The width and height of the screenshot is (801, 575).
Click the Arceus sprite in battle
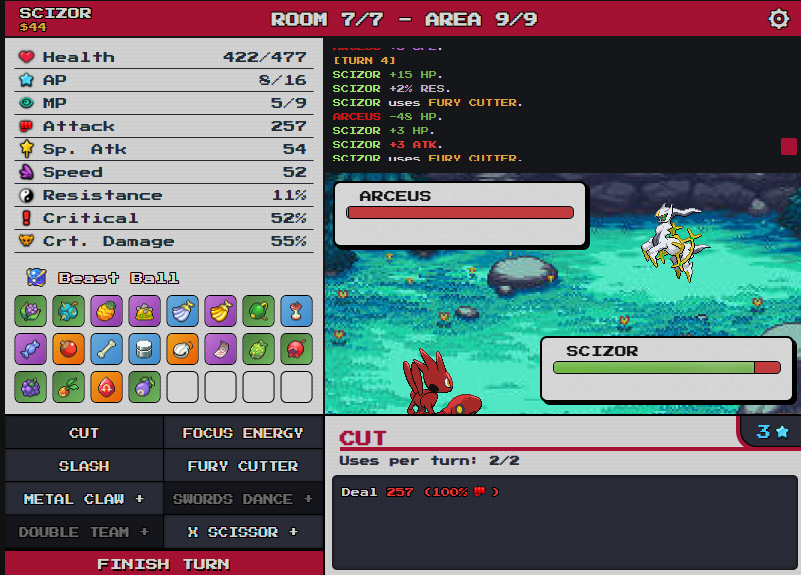click(674, 242)
